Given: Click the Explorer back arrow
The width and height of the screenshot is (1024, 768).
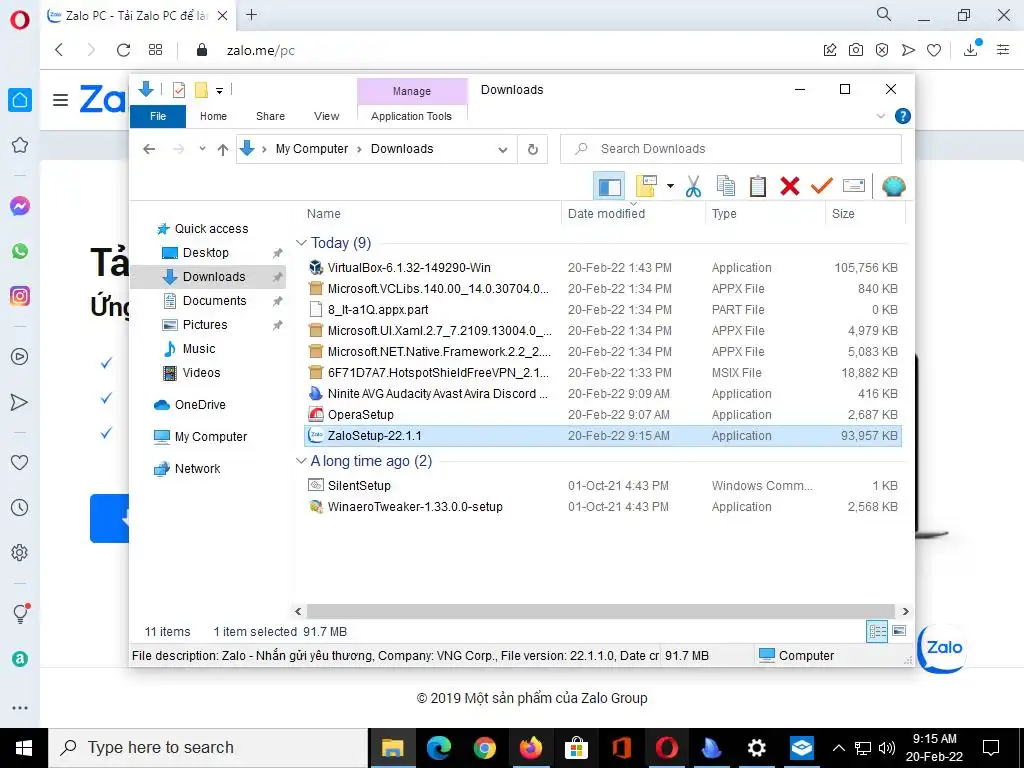Looking at the screenshot, I should click(x=149, y=150).
